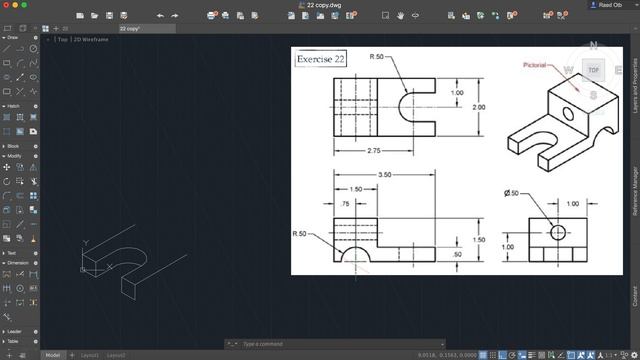Toggle Lineweight display in status bar

pos(532,355)
